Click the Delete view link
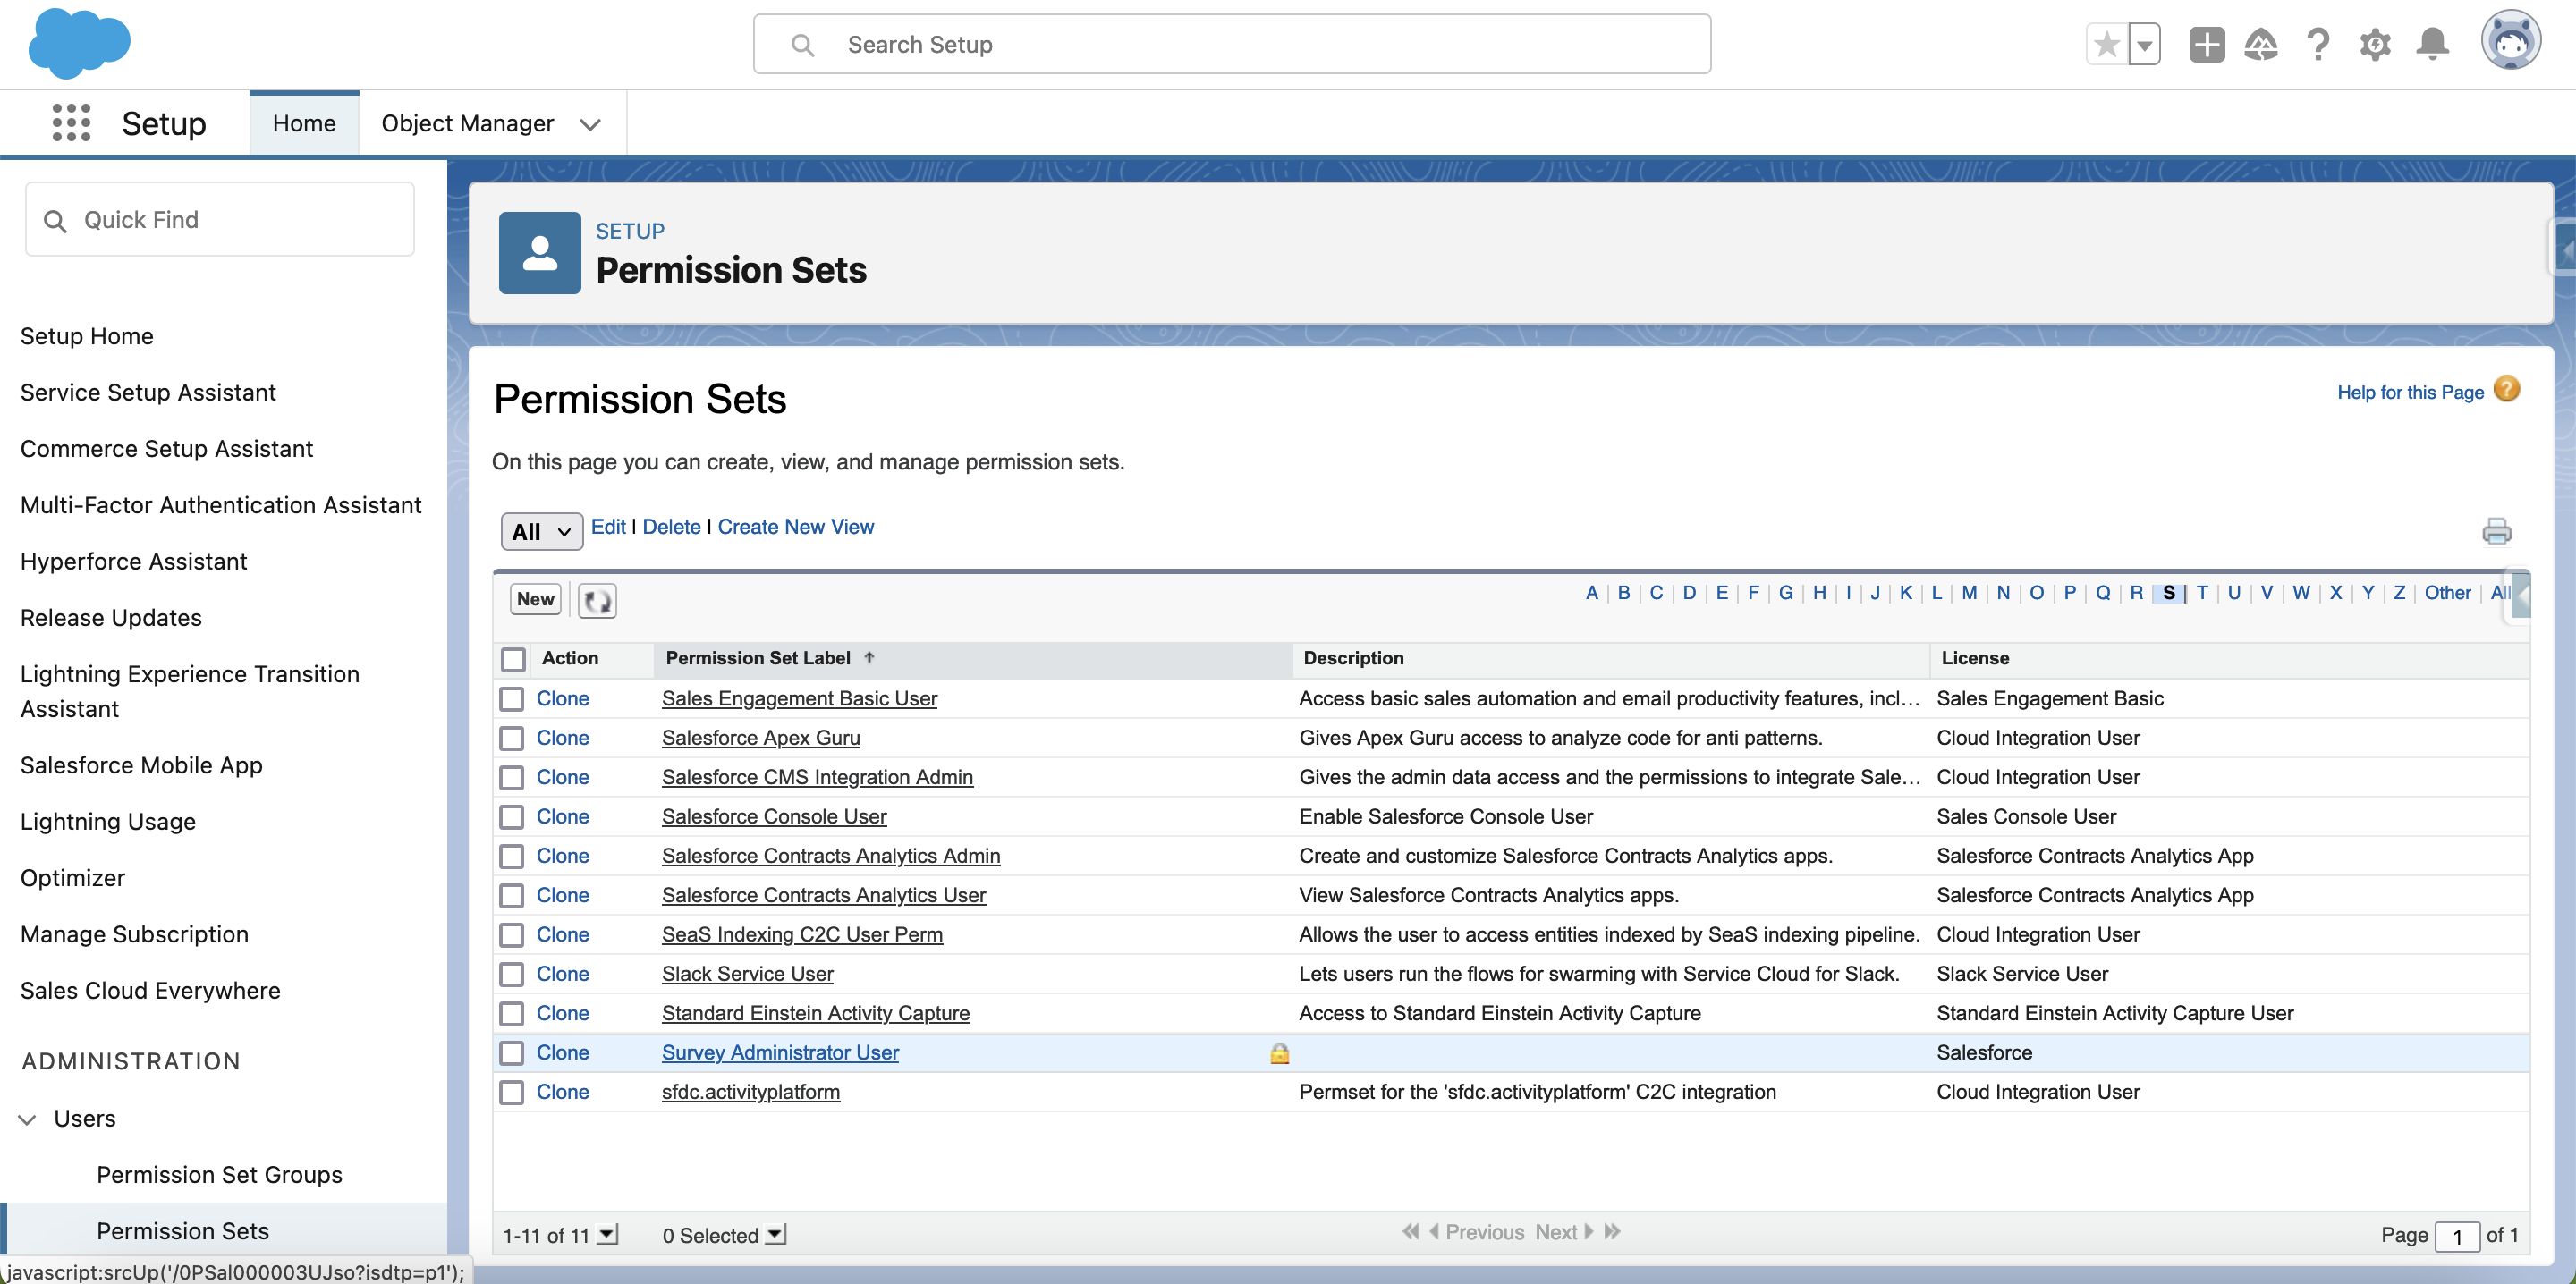2576x1284 pixels. point(671,527)
